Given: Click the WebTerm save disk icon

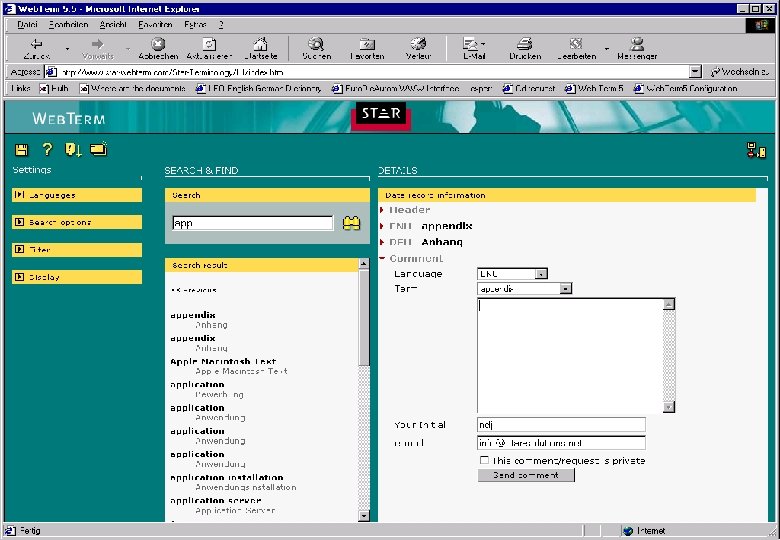Looking at the screenshot, I should 21,150.
